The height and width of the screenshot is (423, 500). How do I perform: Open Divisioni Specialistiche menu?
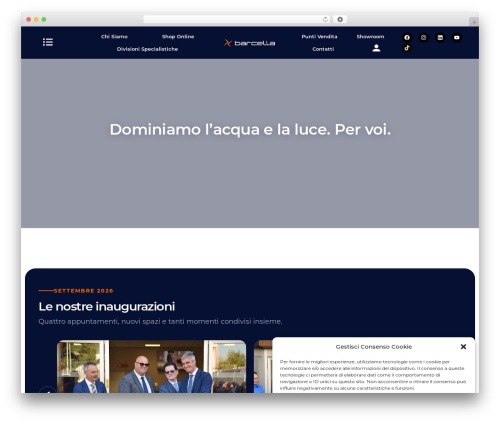point(147,49)
